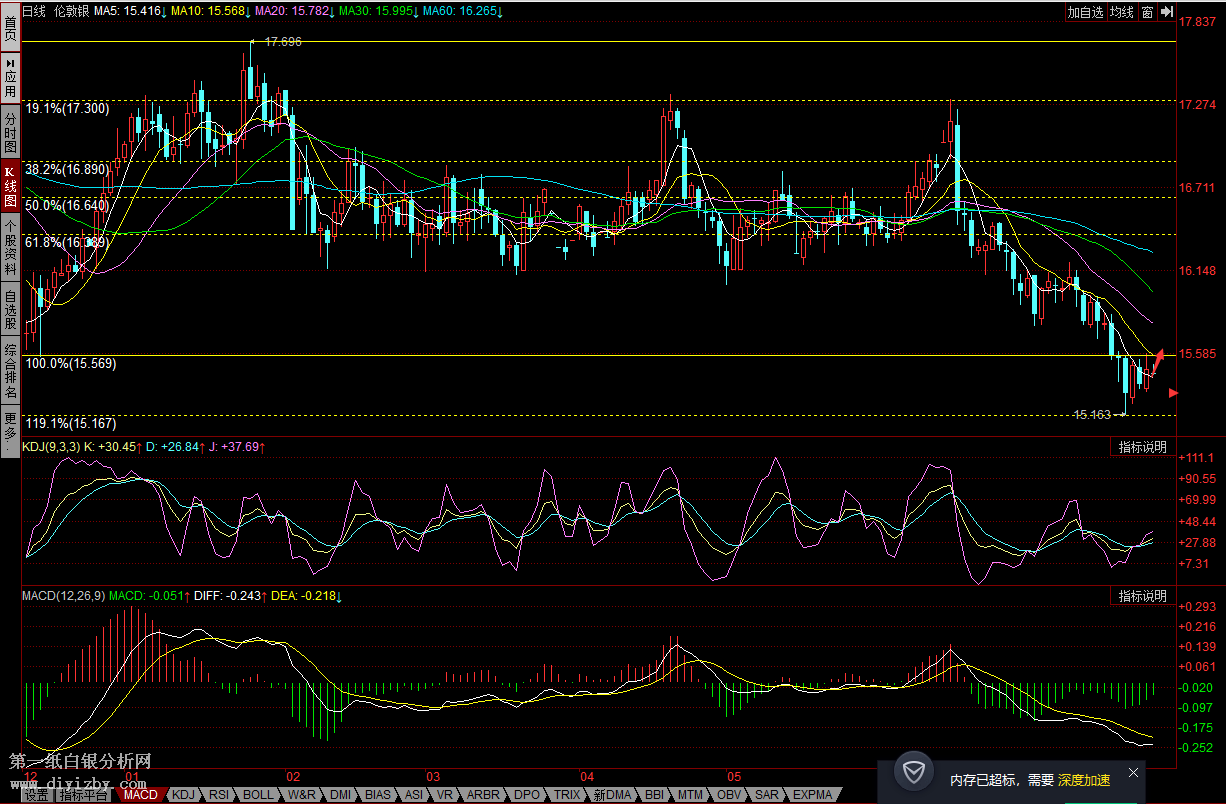1226x804 pixels.
Task: Click 加自选 to add to watchlist
Action: point(1084,12)
